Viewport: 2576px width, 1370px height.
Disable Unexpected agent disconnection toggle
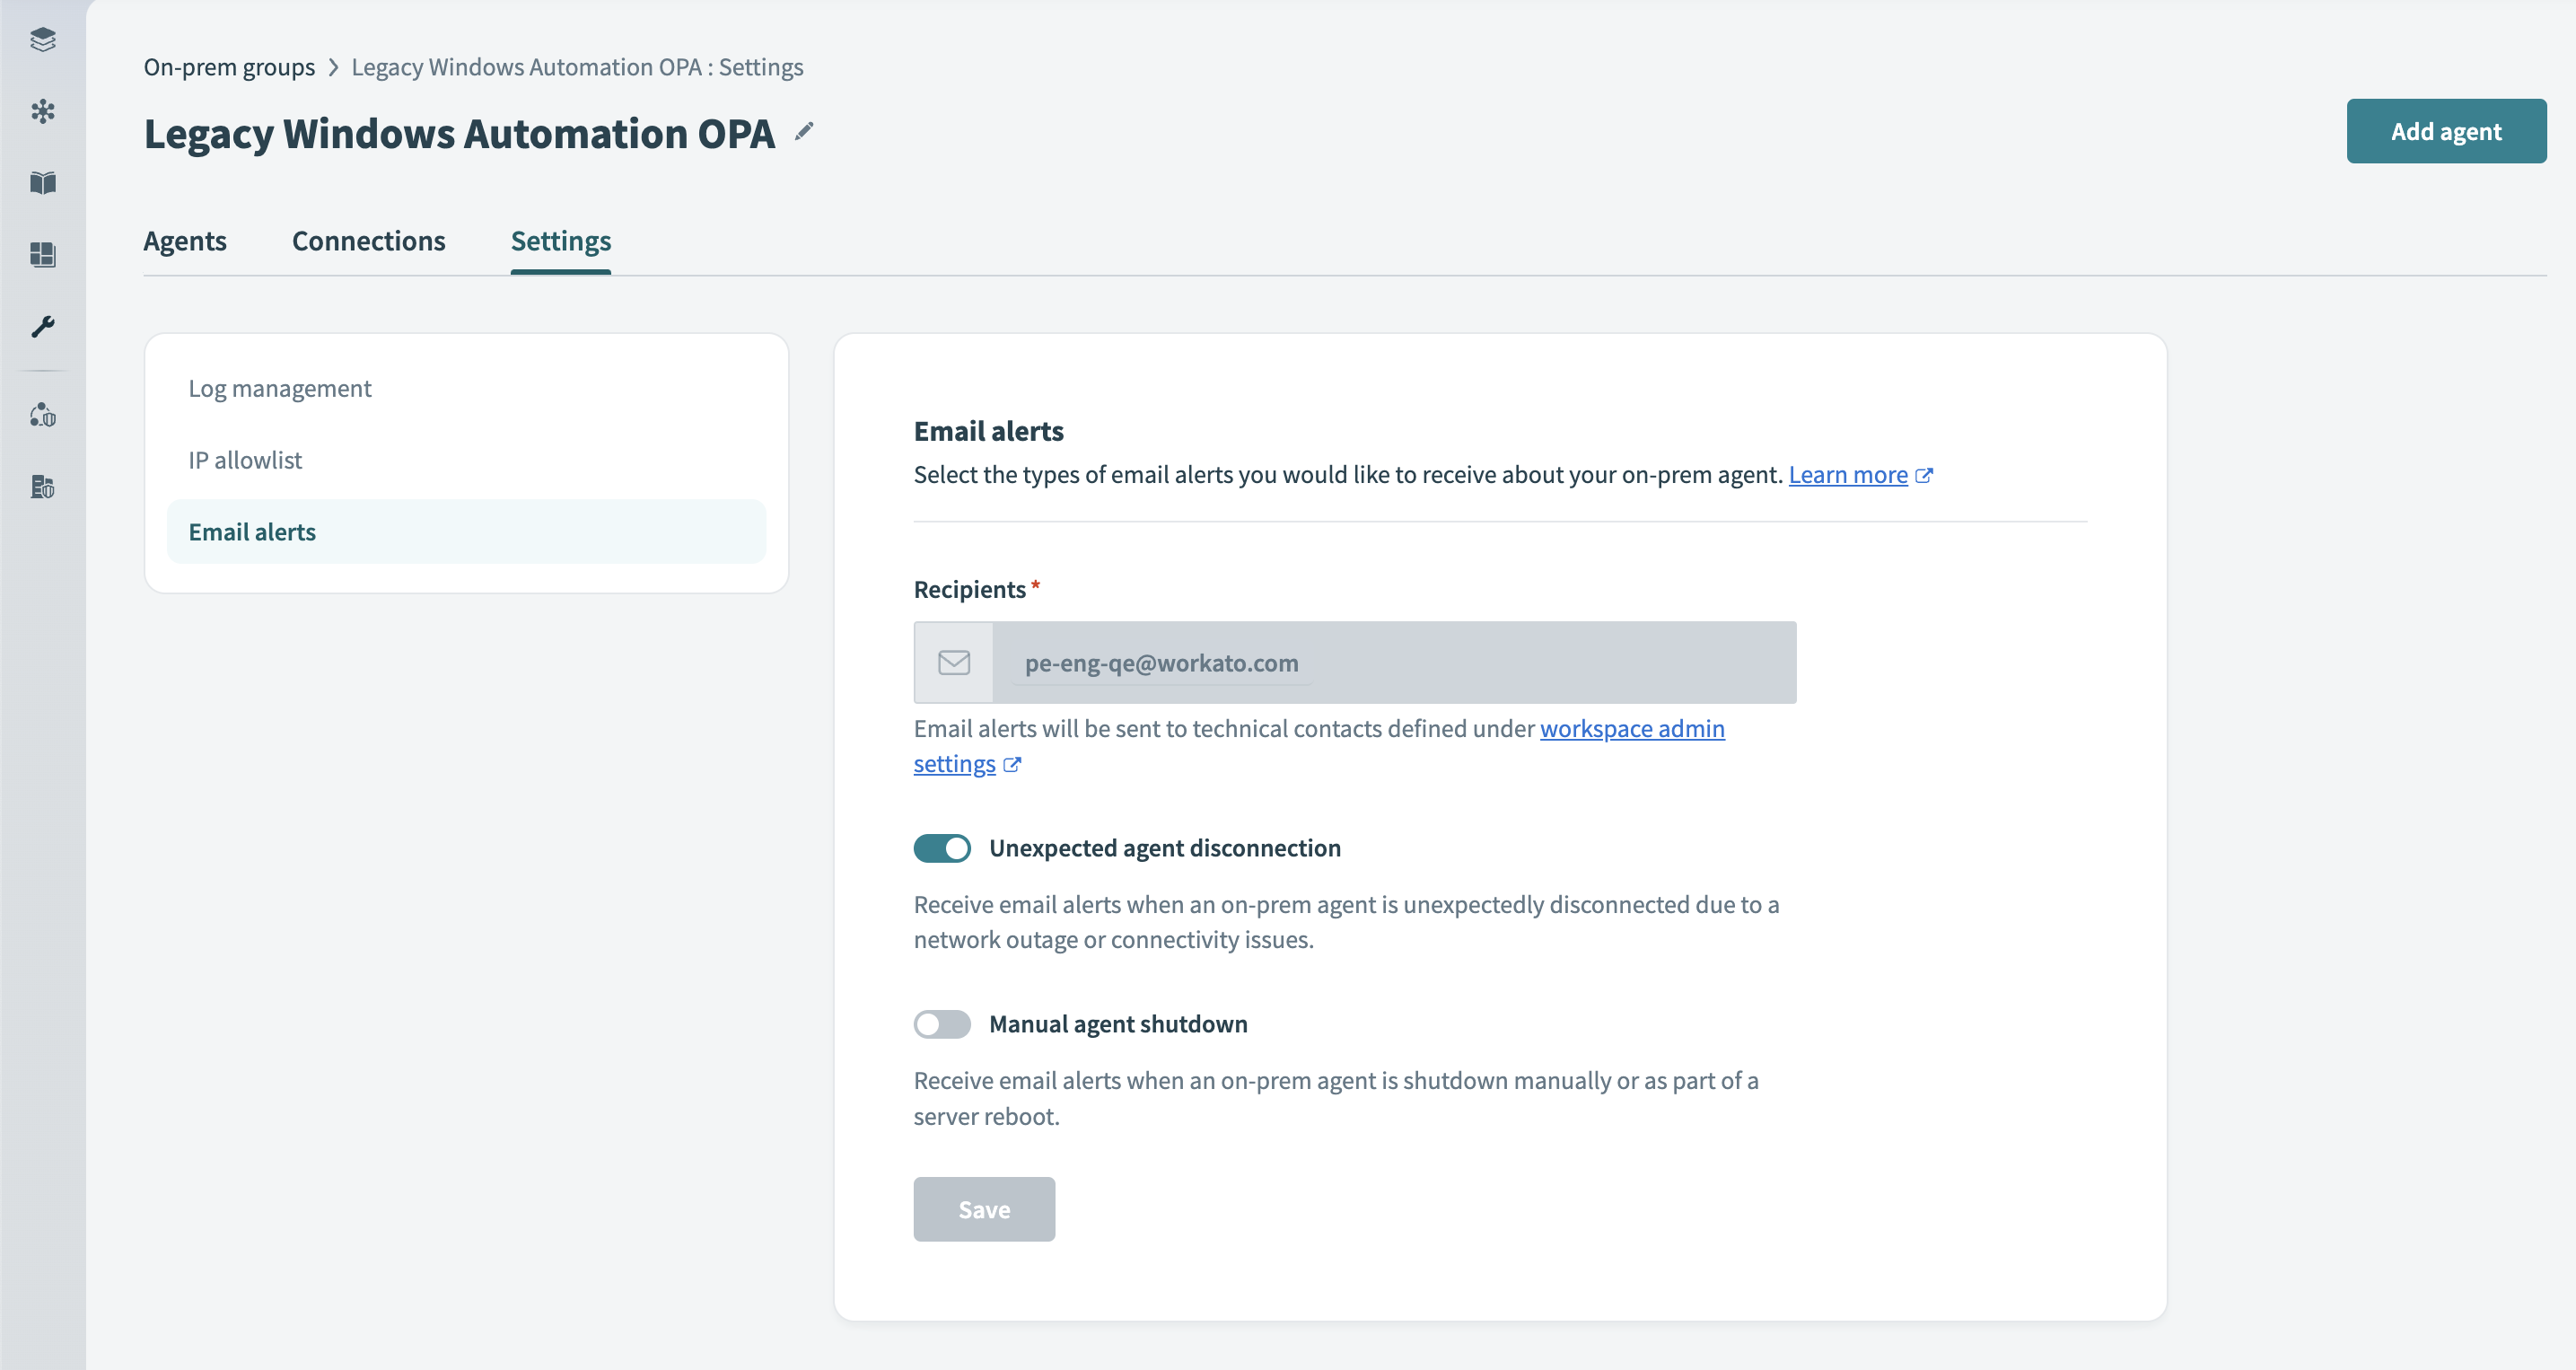pyautogui.click(x=941, y=848)
